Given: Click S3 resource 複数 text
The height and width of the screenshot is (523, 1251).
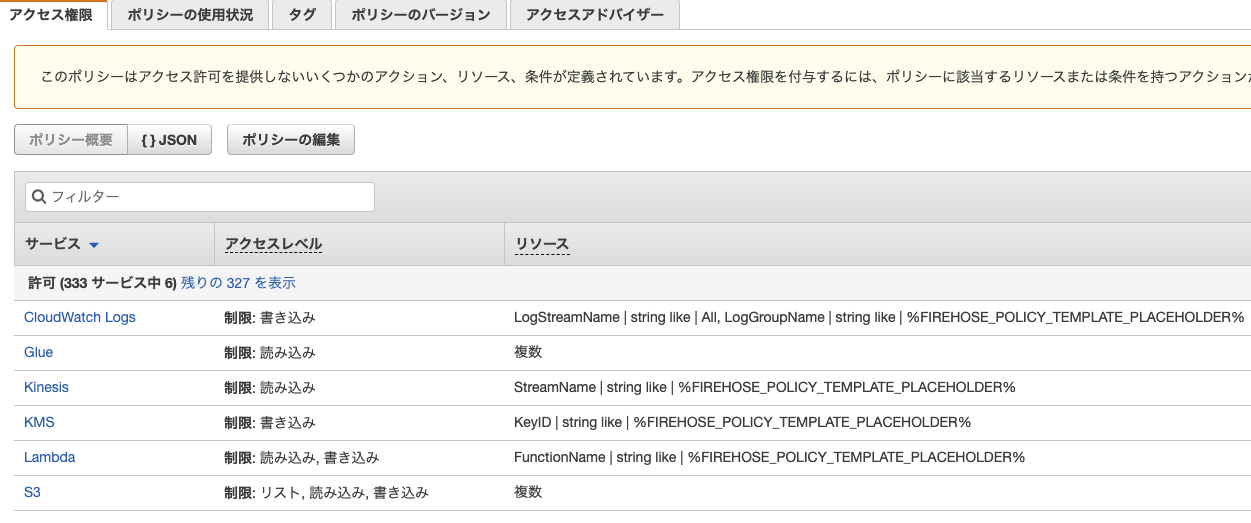Looking at the screenshot, I should coord(528,492).
